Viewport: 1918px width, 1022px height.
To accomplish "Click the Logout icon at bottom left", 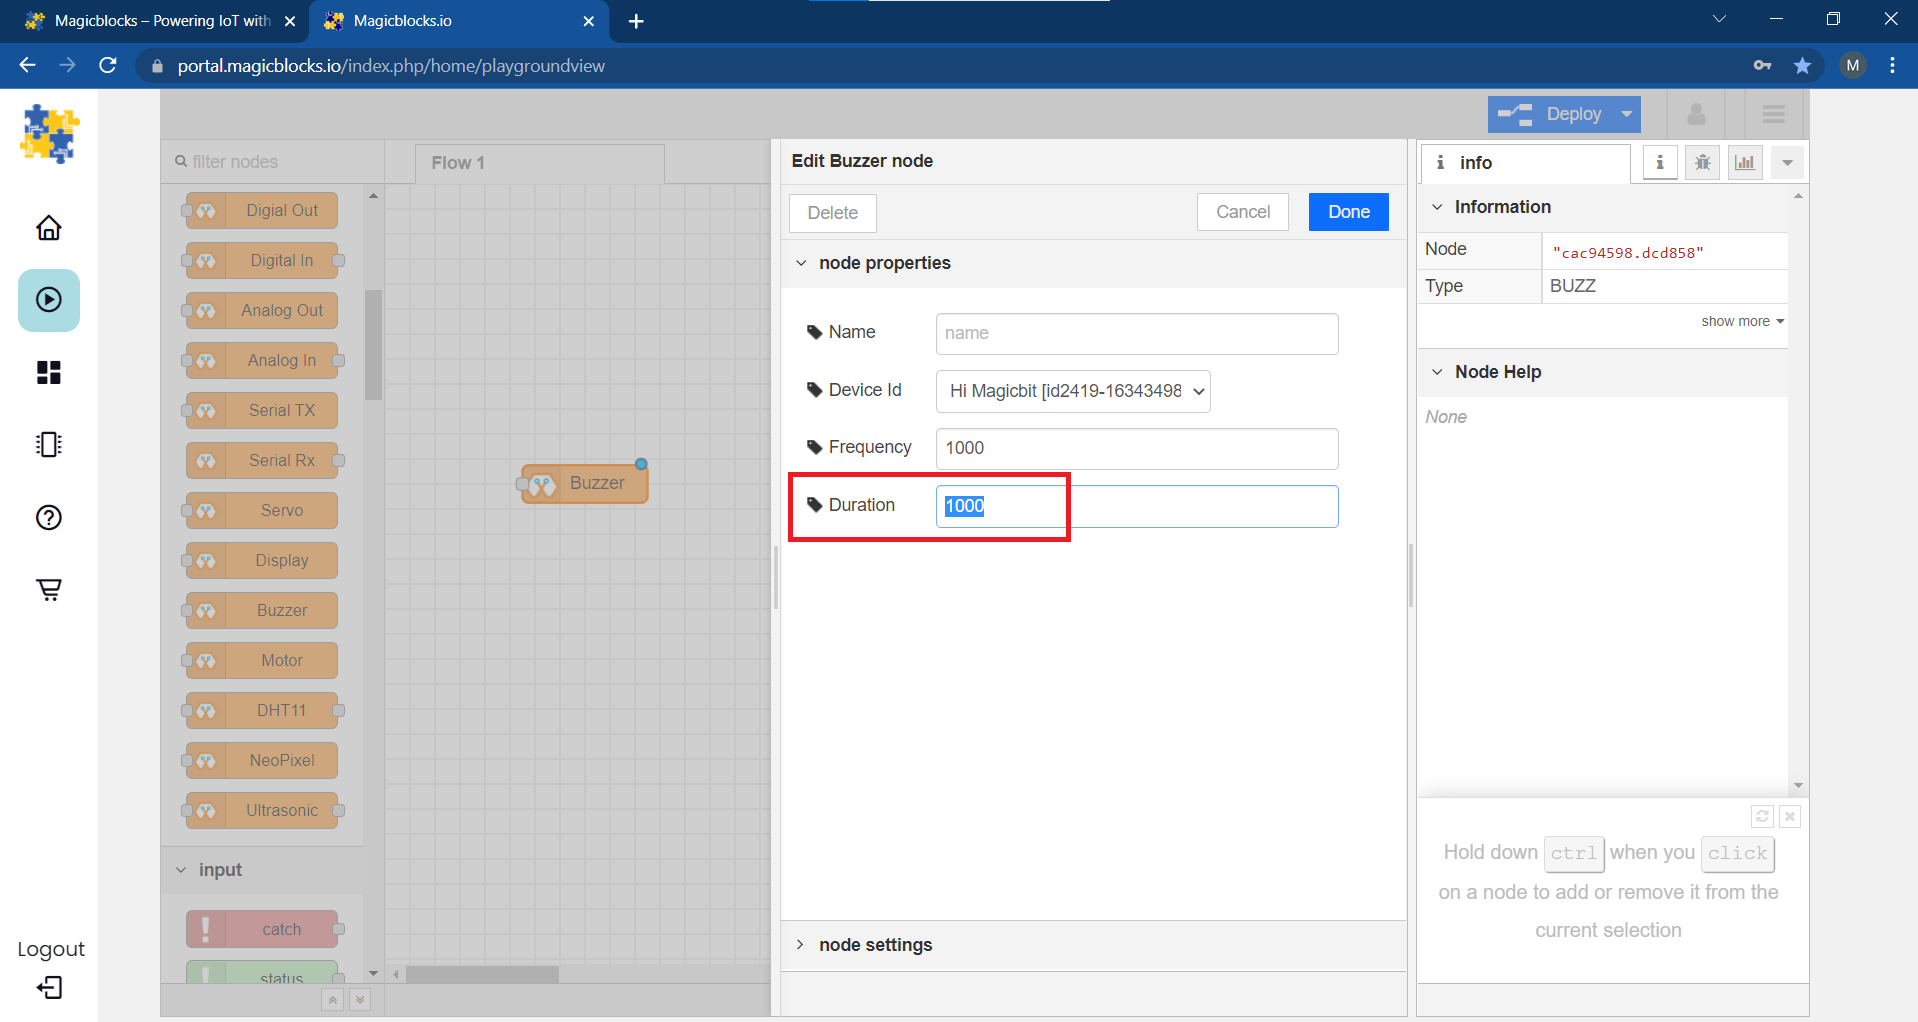I will point(49,988).
